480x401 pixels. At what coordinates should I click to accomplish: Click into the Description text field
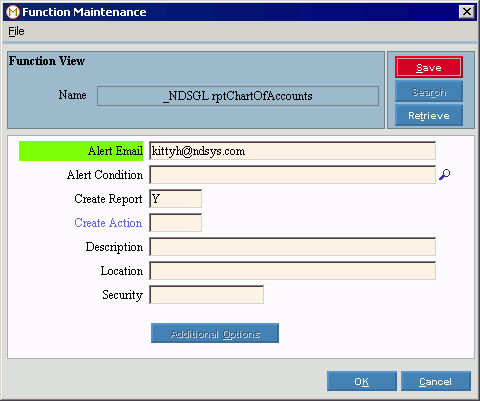pyautogui.click(x=292, y=247)
